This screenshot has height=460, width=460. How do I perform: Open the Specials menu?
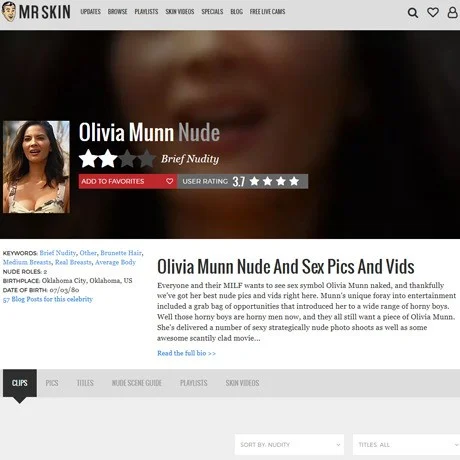click(x=212, y=12)
